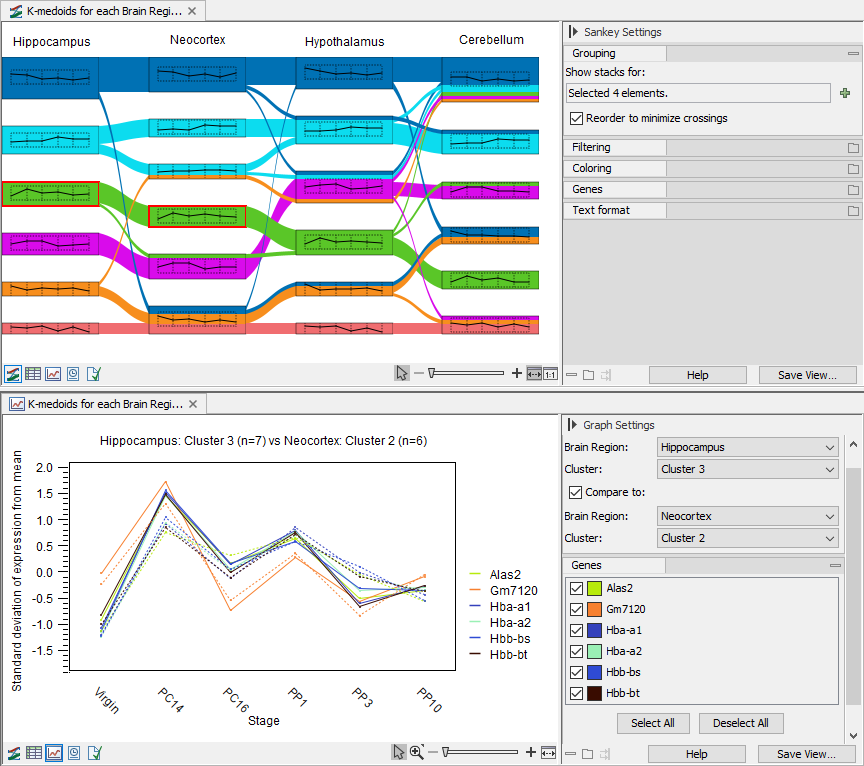The image size is (864, 766).
Task: Reset Sankey zoom to 1:1
Action: point(550,373)
